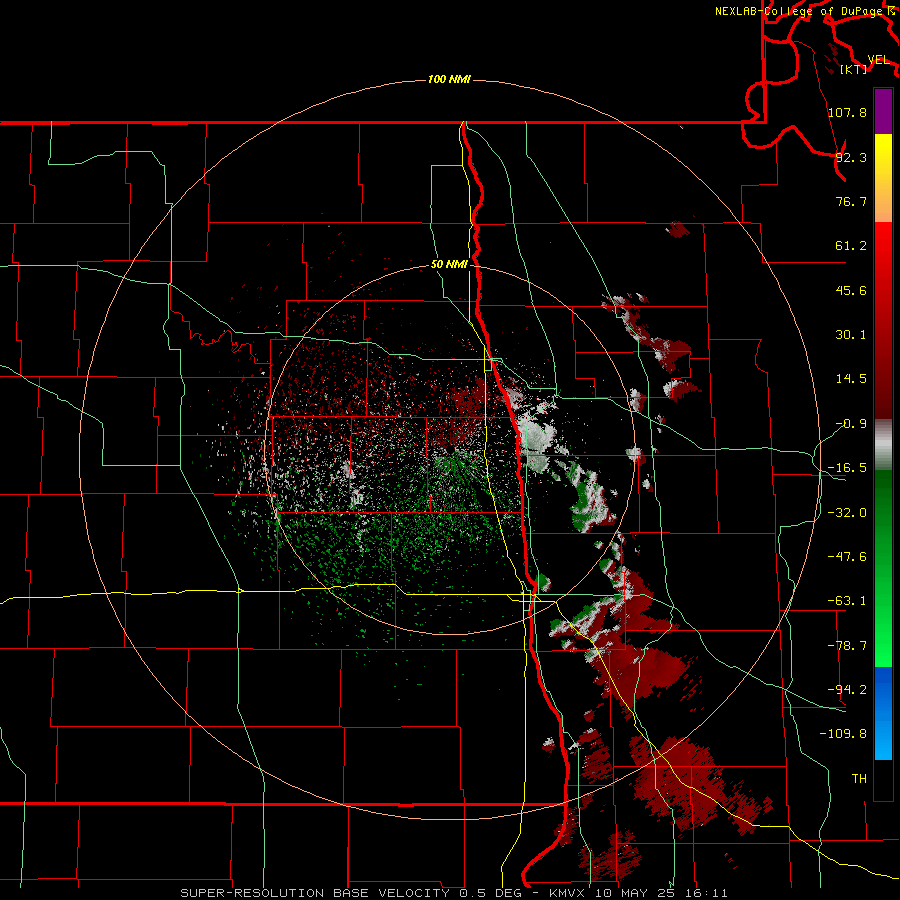The width and height of the screenshot is (900, 900).
Task: Click the [KT] units label
Action: 853,69
